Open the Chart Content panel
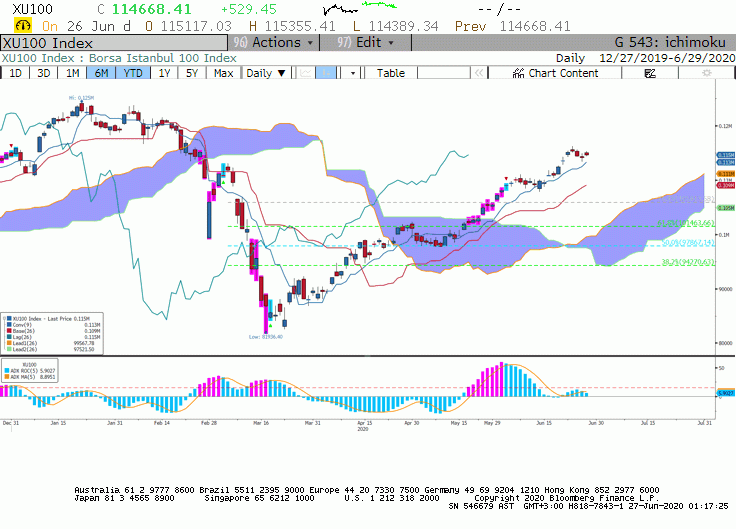 [x=555, y=73]
